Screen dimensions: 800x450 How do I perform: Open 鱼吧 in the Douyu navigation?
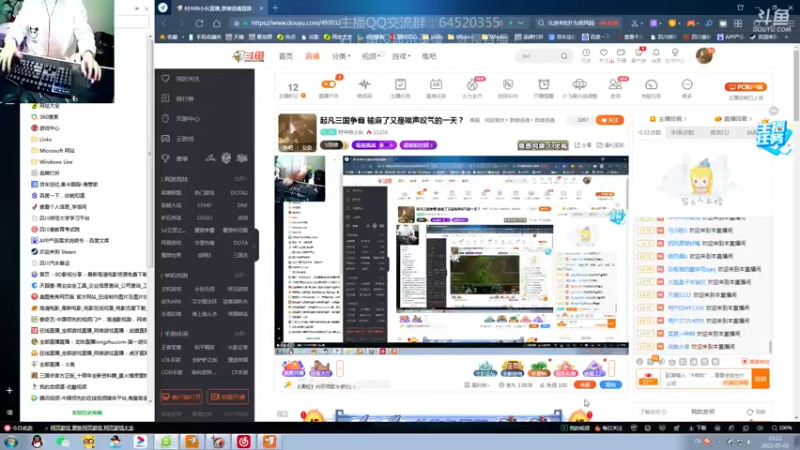429,56
